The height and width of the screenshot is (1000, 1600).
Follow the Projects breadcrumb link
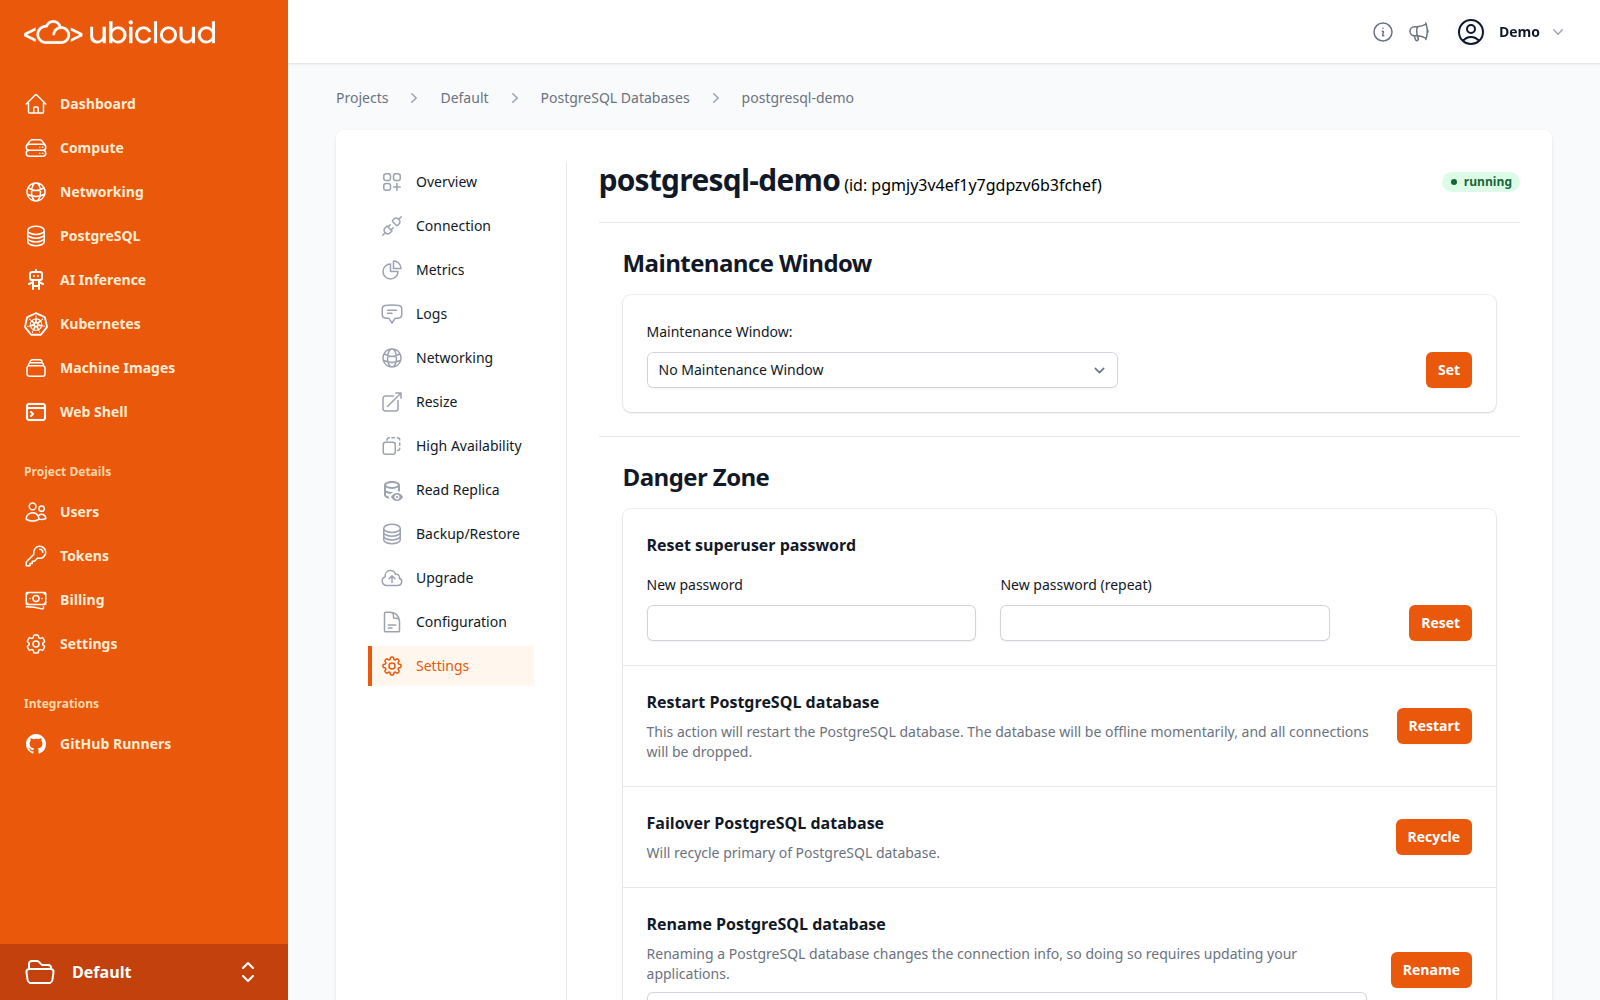[362, 98]
